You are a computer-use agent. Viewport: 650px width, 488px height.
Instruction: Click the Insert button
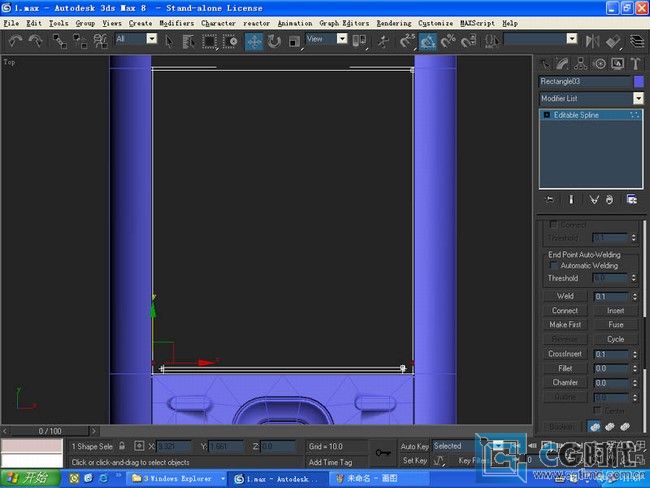pos(616,310)
